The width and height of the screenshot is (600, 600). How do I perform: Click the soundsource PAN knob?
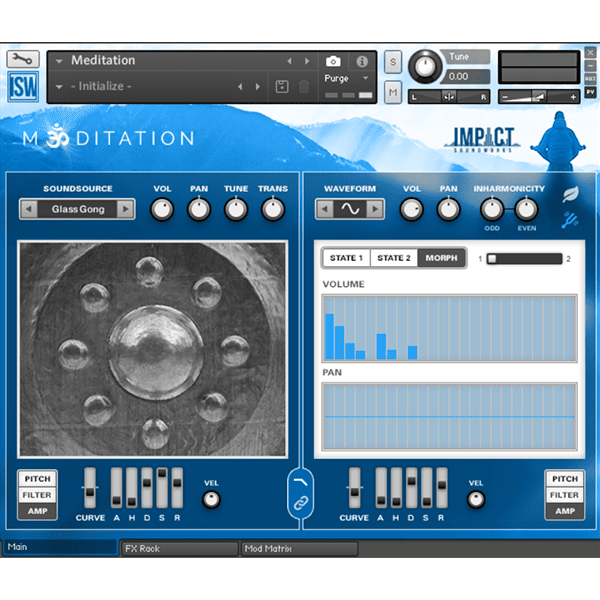pos(199,210)
